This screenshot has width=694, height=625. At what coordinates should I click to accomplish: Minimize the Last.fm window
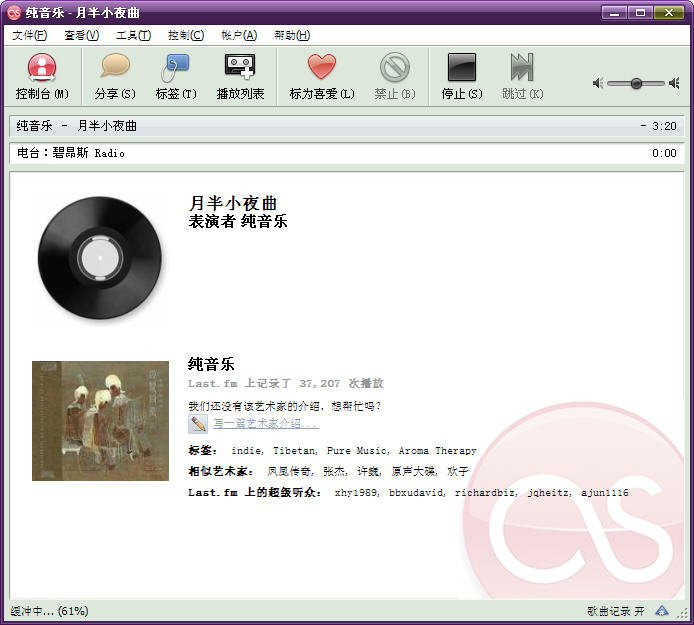(614, 12)
